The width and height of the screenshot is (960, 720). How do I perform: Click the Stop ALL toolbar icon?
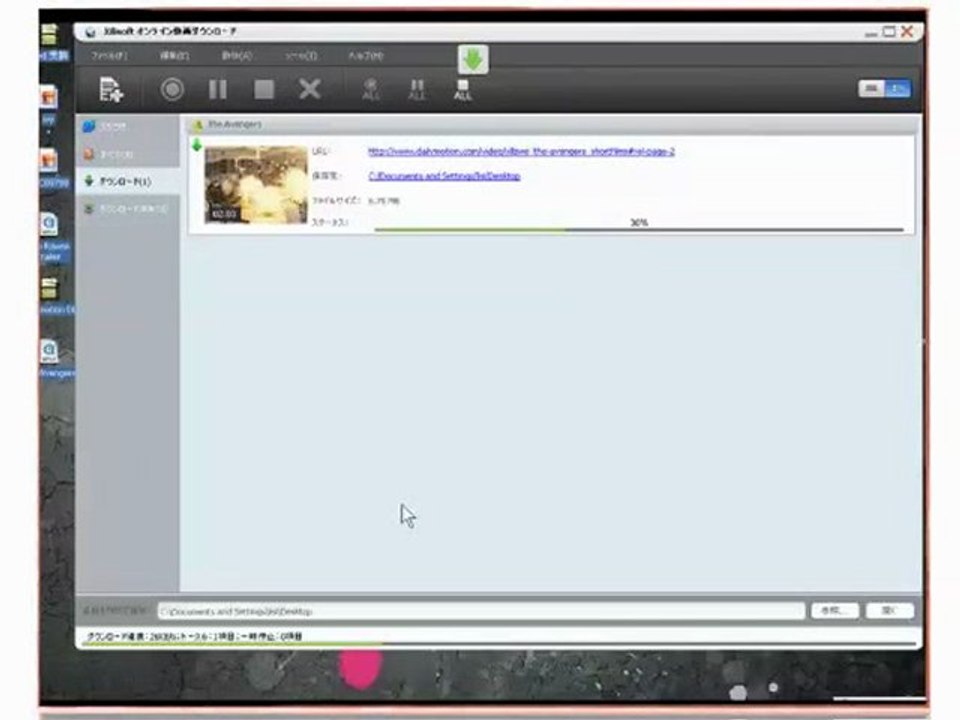463,89
